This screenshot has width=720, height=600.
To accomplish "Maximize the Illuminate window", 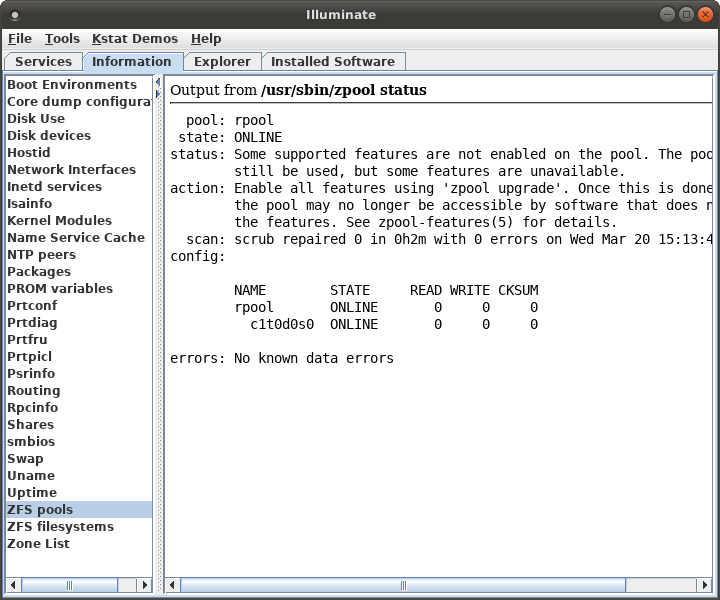I will tap(686, 14).
